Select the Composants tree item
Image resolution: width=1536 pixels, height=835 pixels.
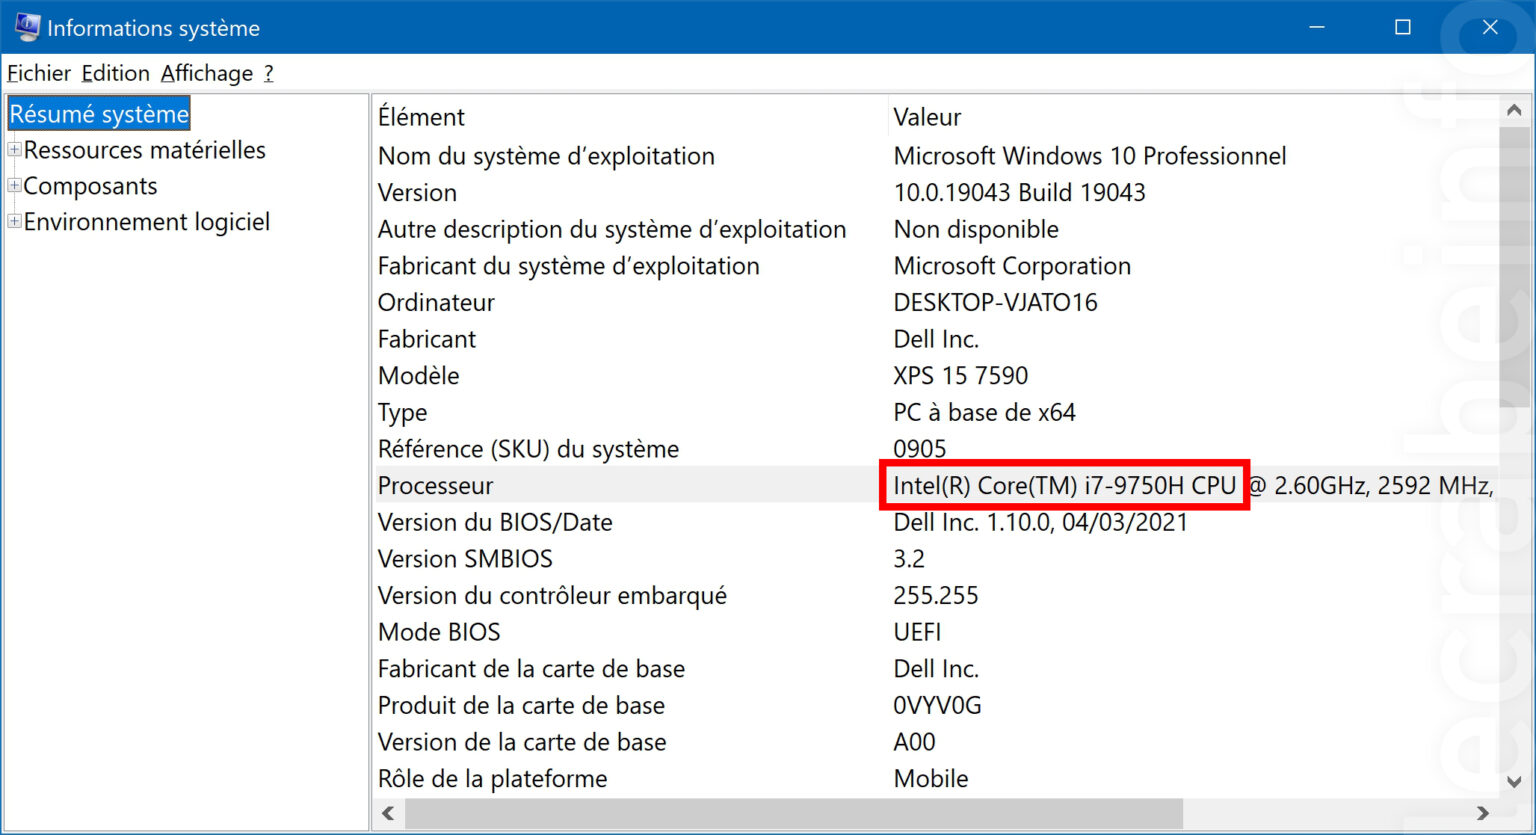[91, 186]
